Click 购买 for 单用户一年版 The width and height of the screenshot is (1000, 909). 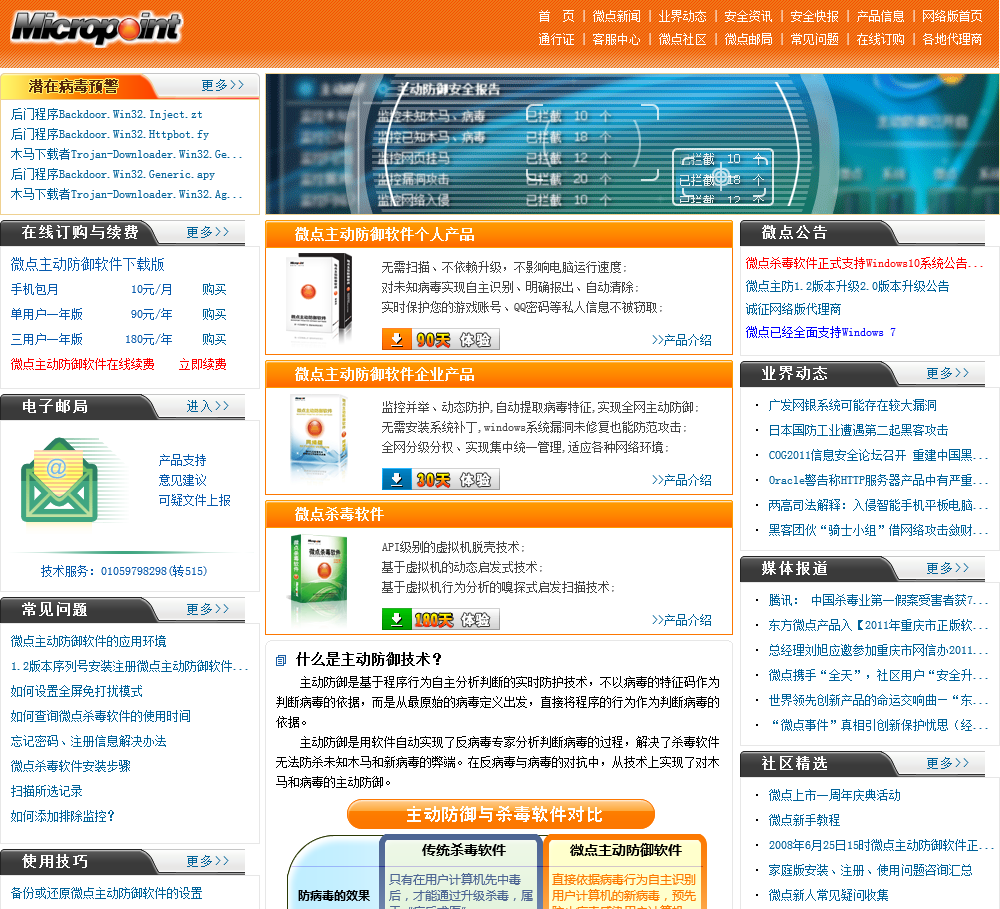(x=214, y=314)
